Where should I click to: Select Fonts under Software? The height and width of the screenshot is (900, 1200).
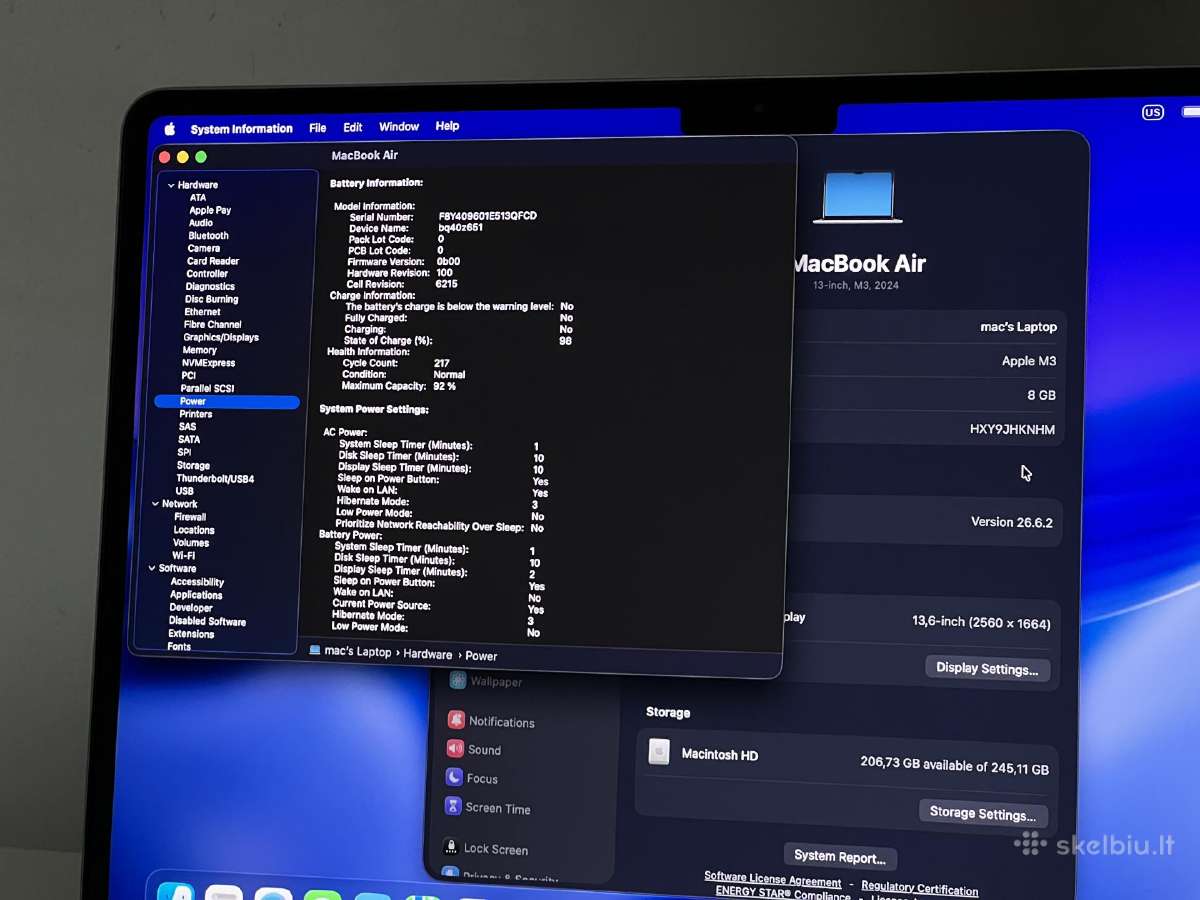tap(179, 647)
